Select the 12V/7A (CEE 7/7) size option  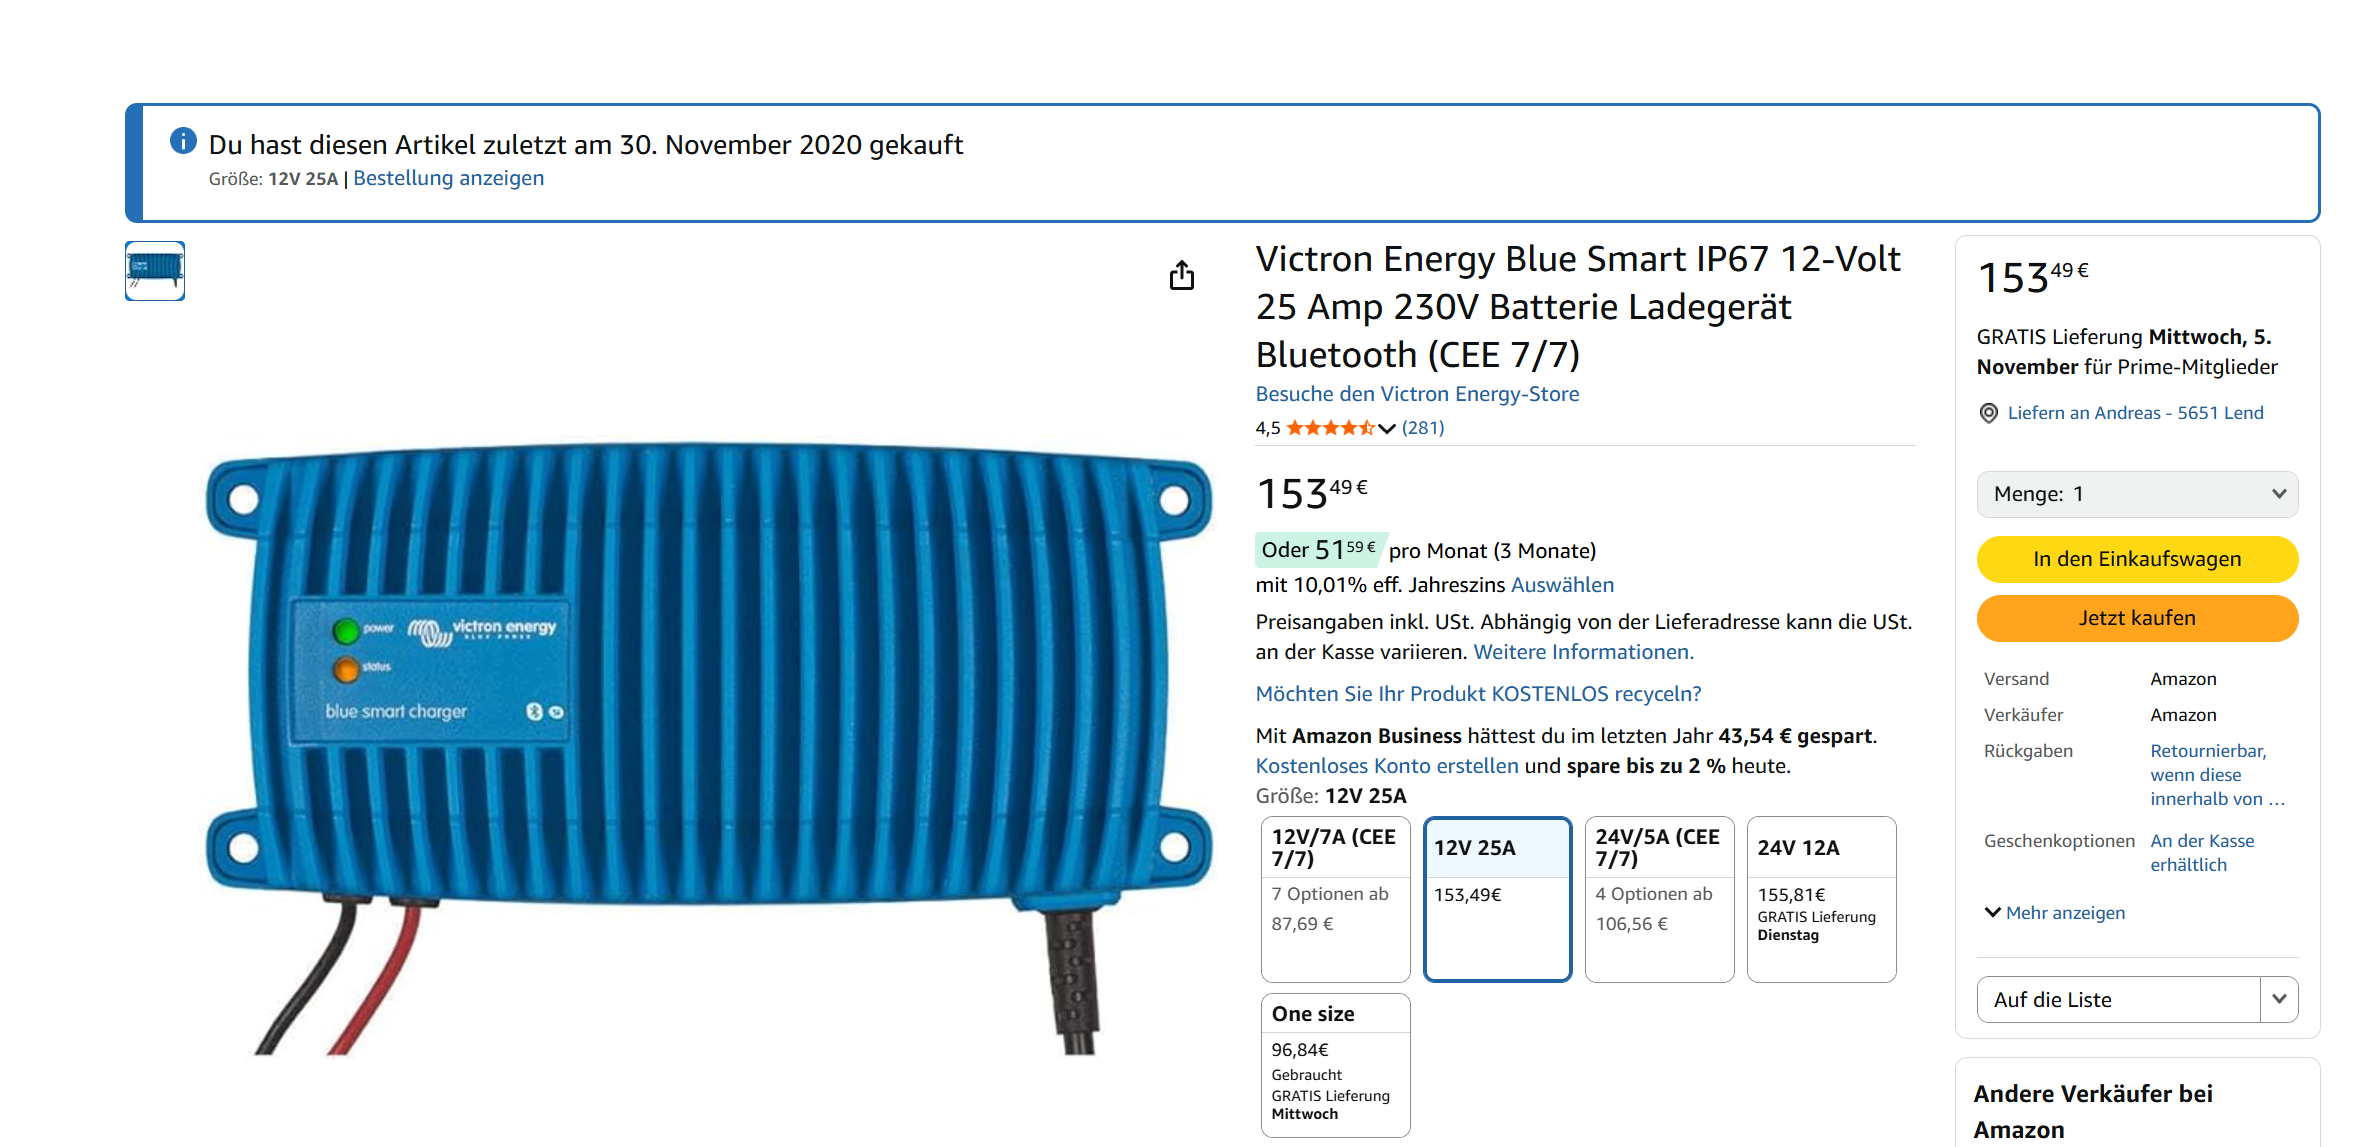coord(1335,899)
